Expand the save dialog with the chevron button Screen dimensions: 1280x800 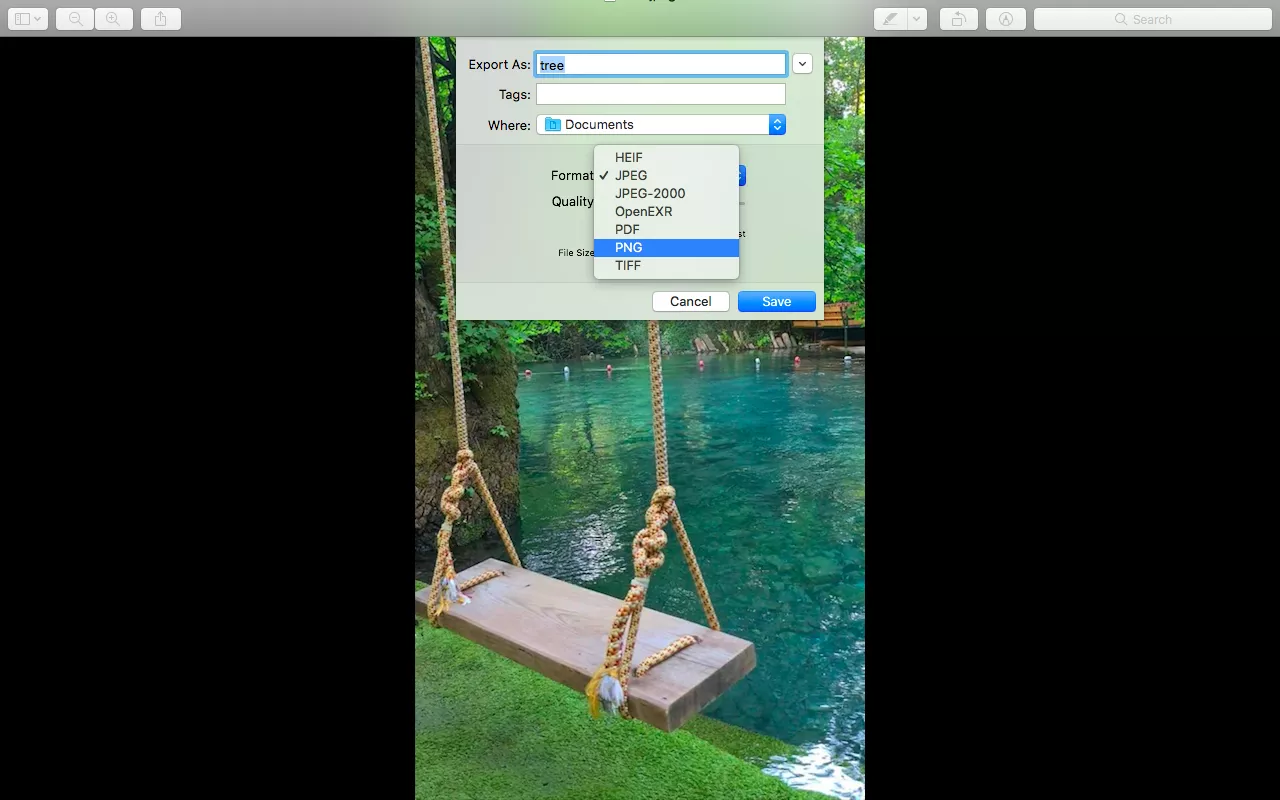coord(802,64)
